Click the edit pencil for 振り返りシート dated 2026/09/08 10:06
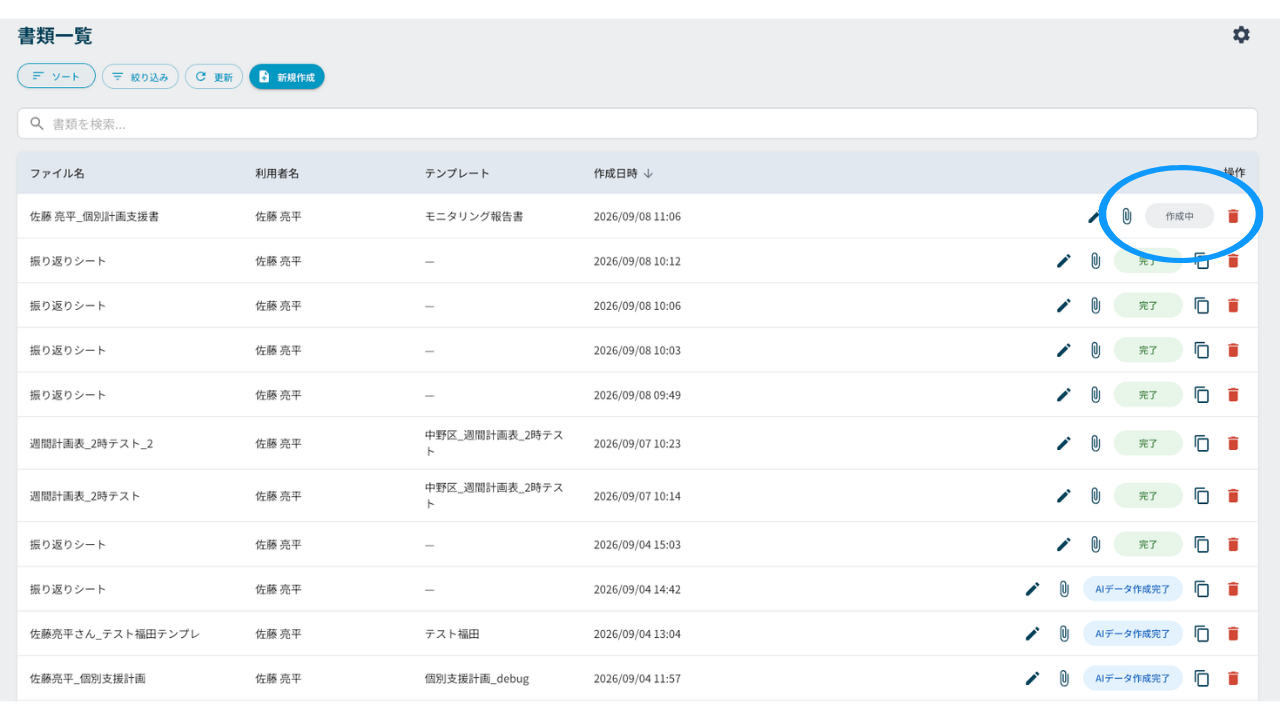 pos(1064,305)
